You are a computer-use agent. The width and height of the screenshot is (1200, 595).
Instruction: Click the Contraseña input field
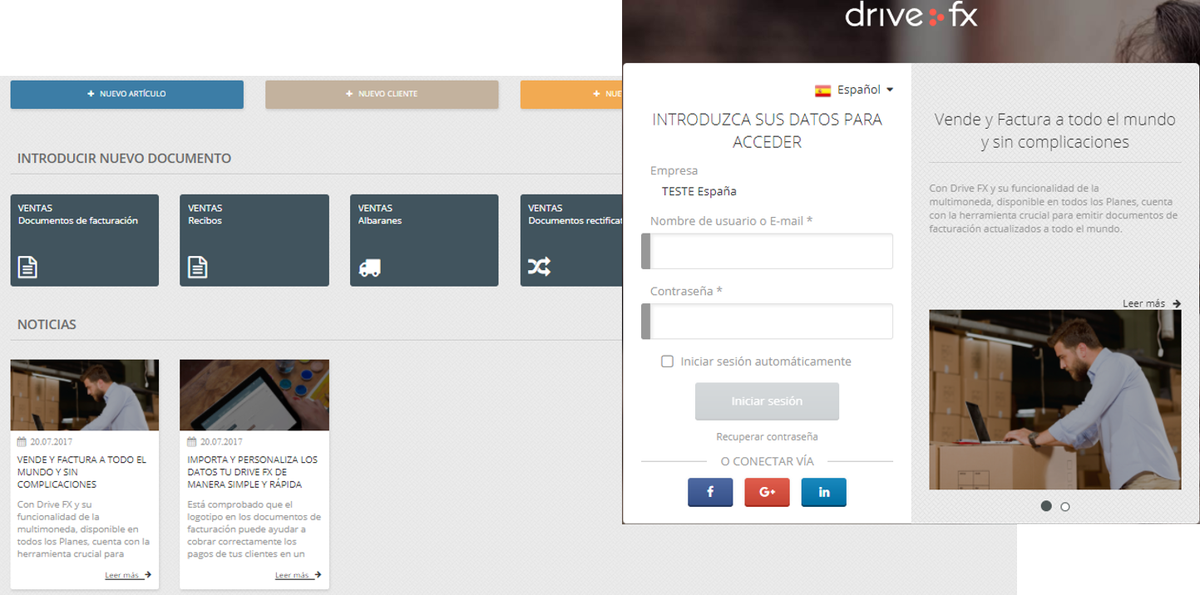(x=767, y=321)
